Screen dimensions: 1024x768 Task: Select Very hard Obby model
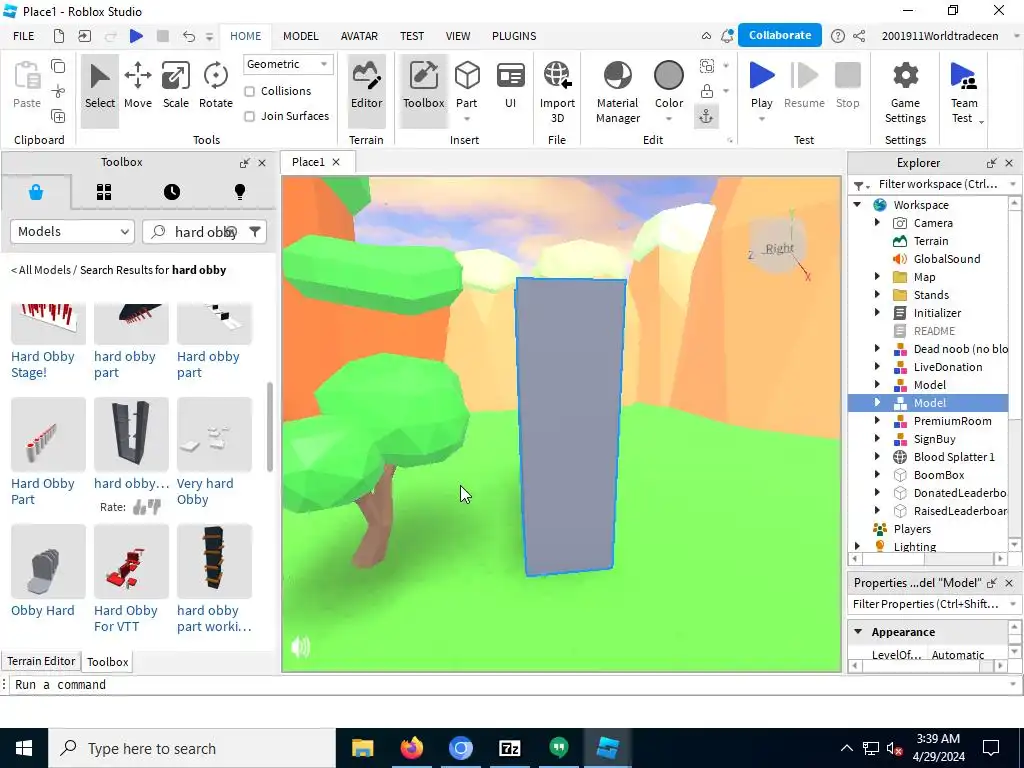point(214,452)
